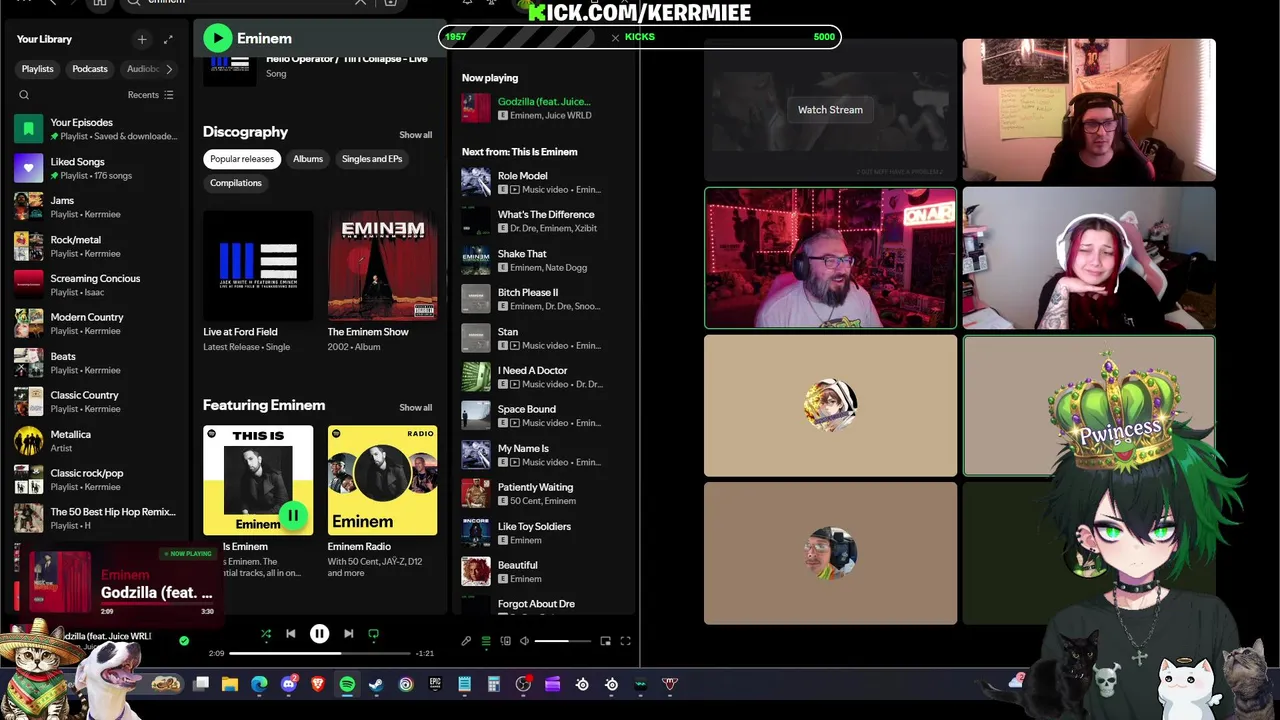Filter library by Playlists
The height and width of the screenshot is (720, 1280).
tap(38, 69)
